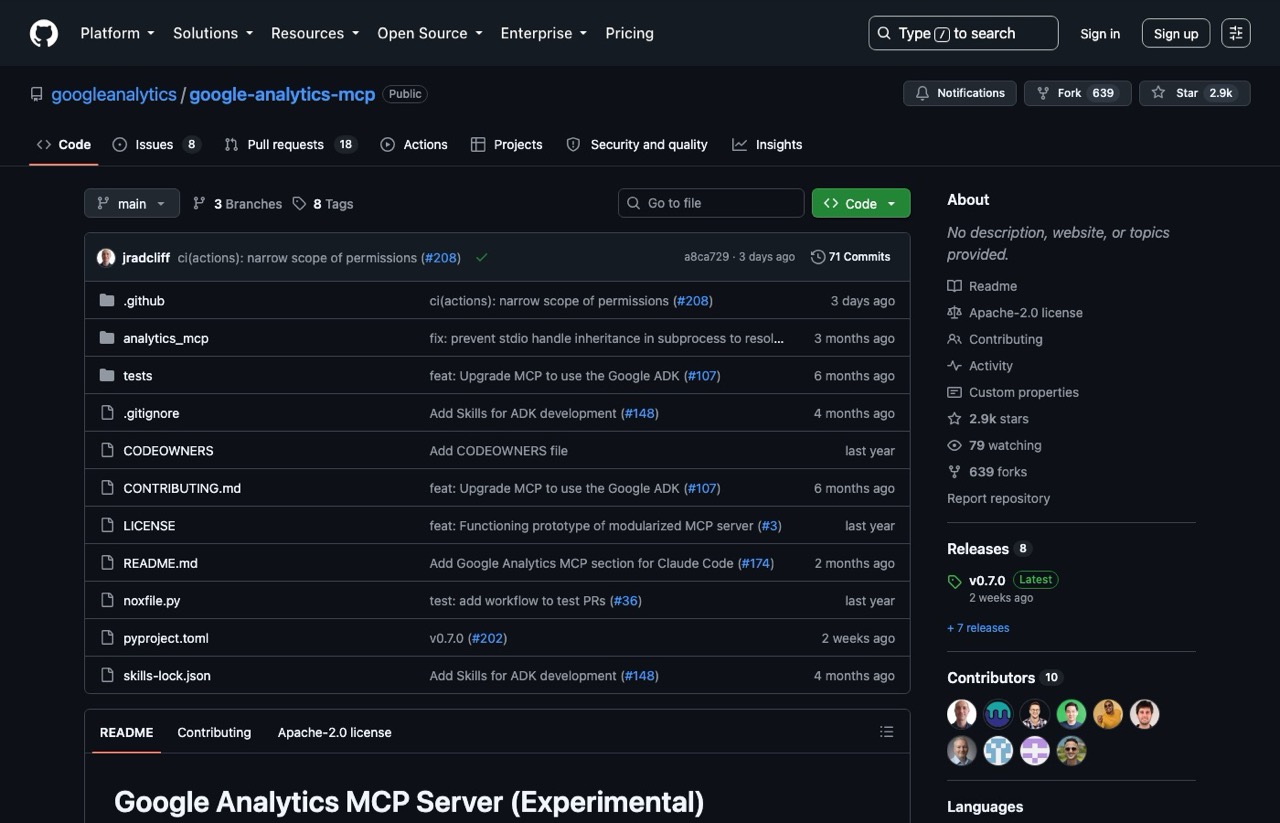Open the pyproject.toml file
Screen dimensions: 1280x823
[x=166, y=638]
